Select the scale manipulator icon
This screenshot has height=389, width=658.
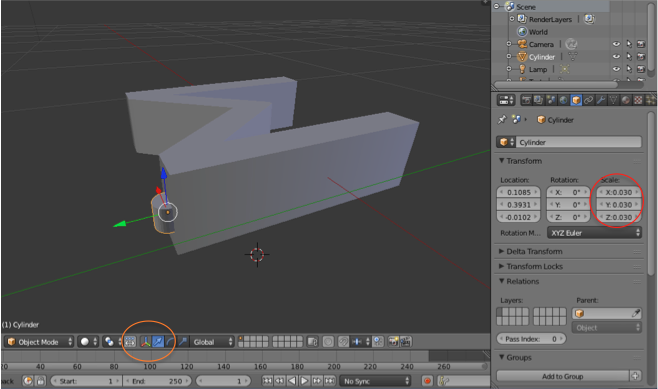(x=183, y=342)
